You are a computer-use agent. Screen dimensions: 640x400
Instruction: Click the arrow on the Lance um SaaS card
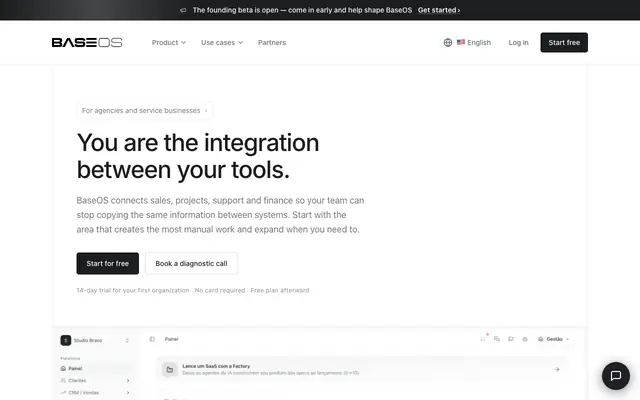(x=557, y=369)
